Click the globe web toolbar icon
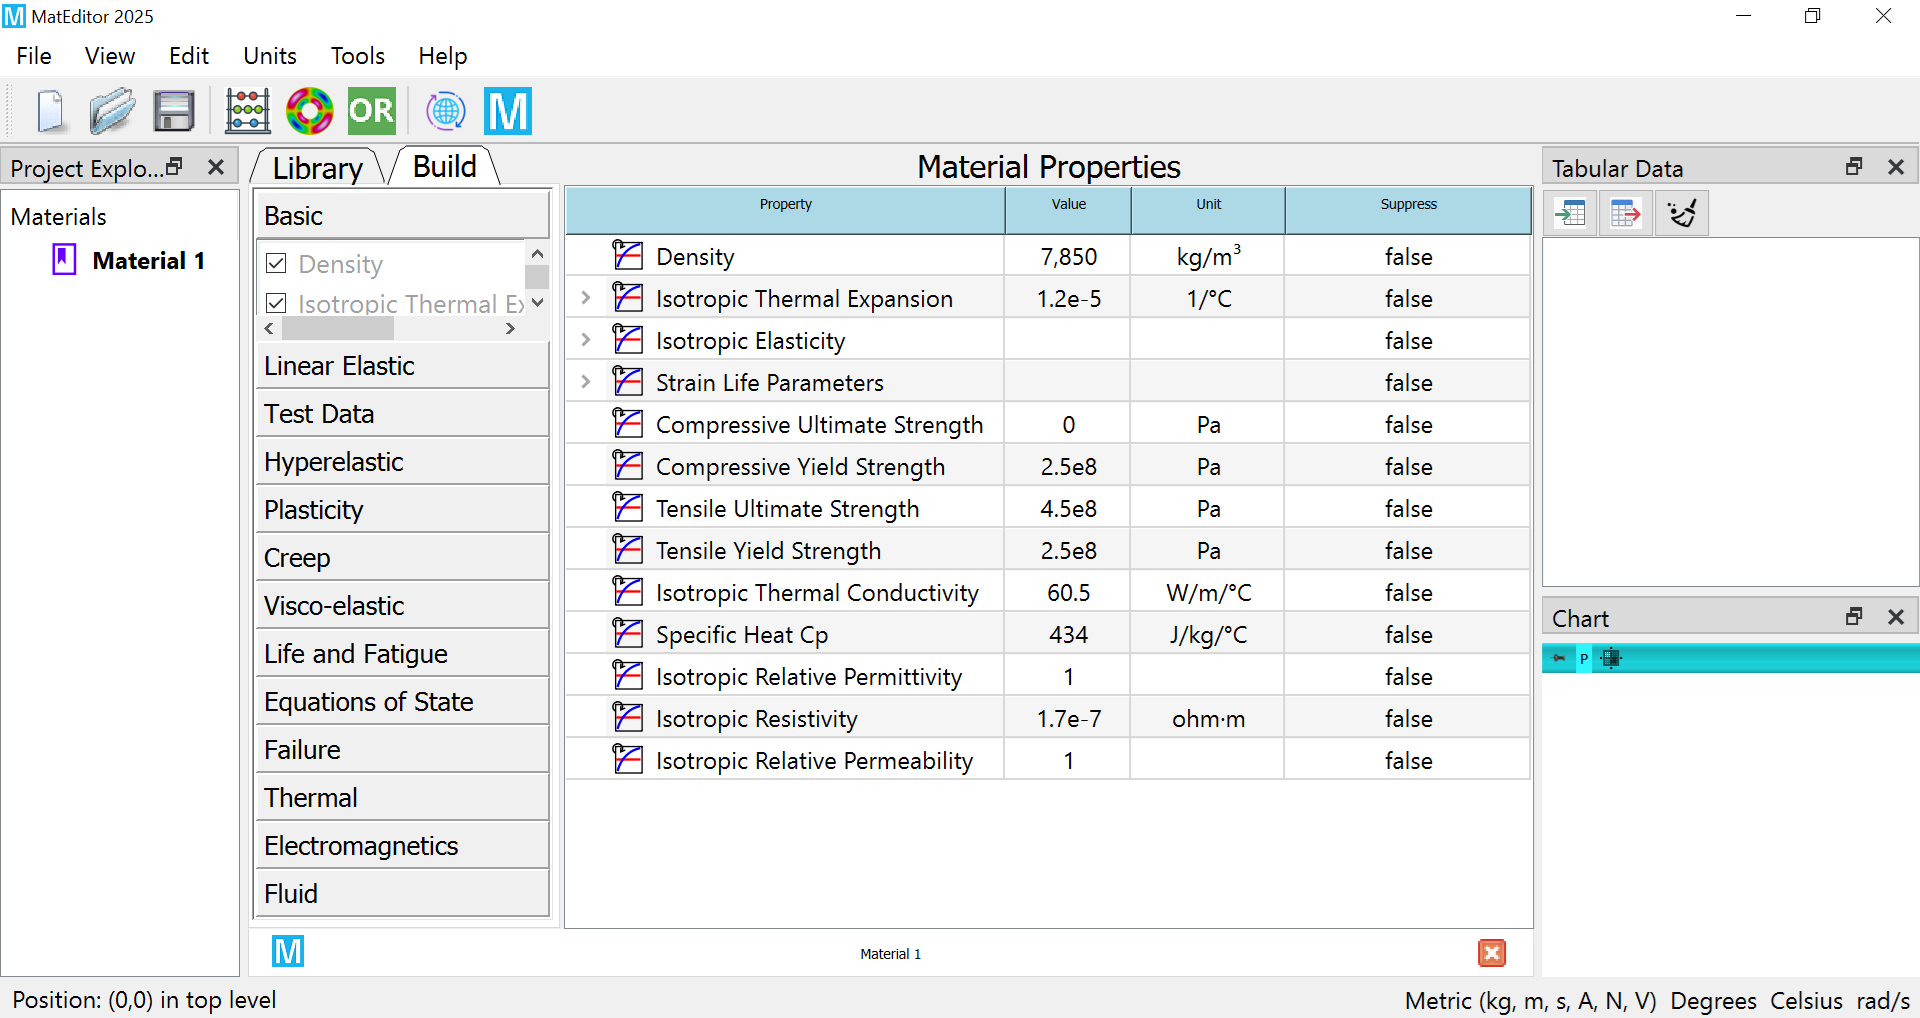1920x1018 pixels. coord(445,111)
